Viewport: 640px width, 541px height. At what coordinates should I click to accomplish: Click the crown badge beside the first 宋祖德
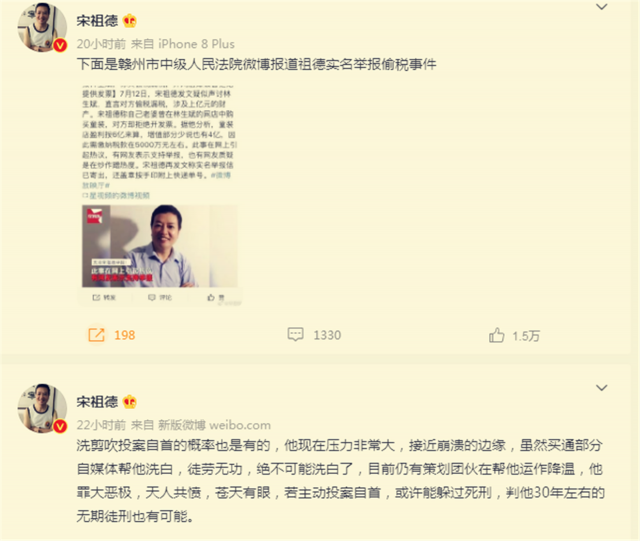(130, 21)
